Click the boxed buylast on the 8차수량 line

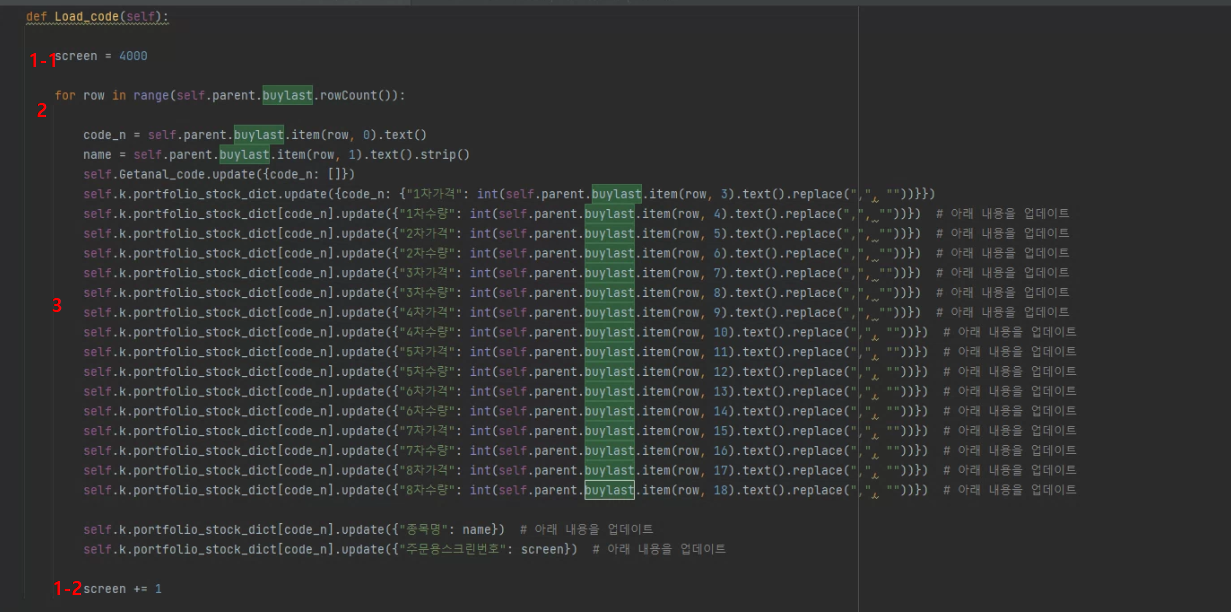(x=610, y=490)
